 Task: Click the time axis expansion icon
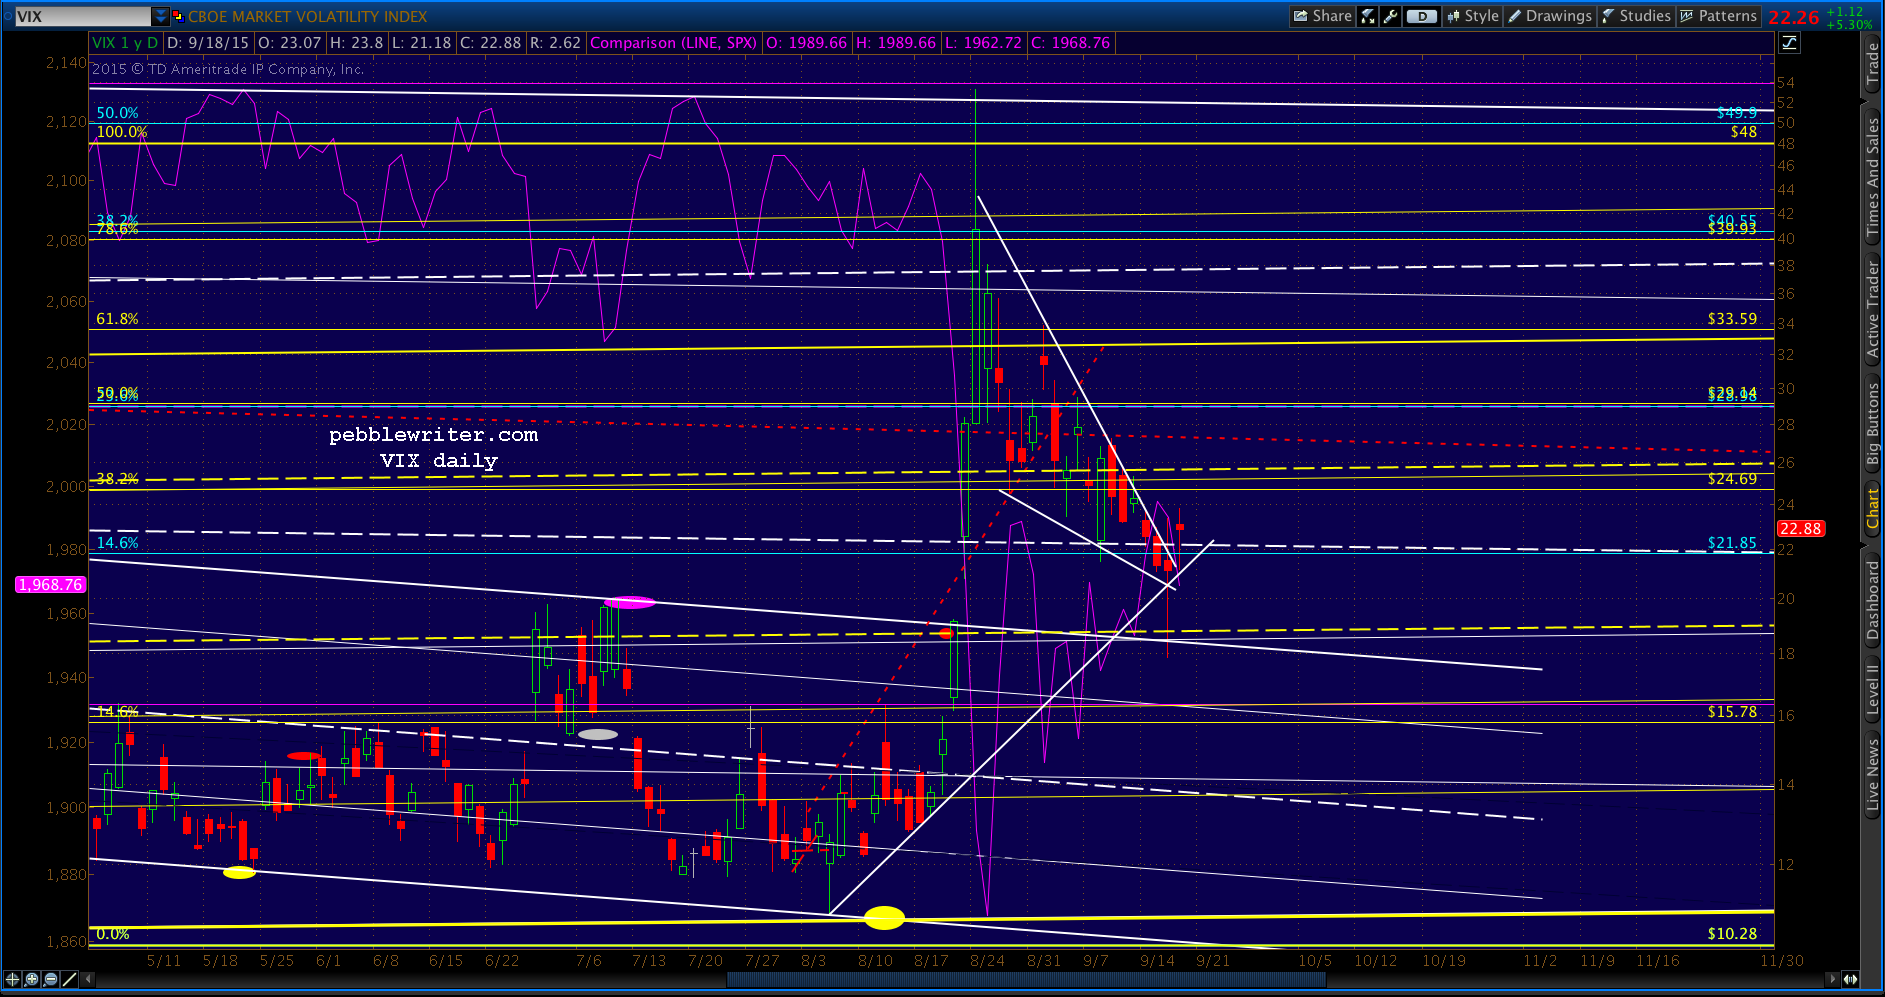tap(1850, 979)
